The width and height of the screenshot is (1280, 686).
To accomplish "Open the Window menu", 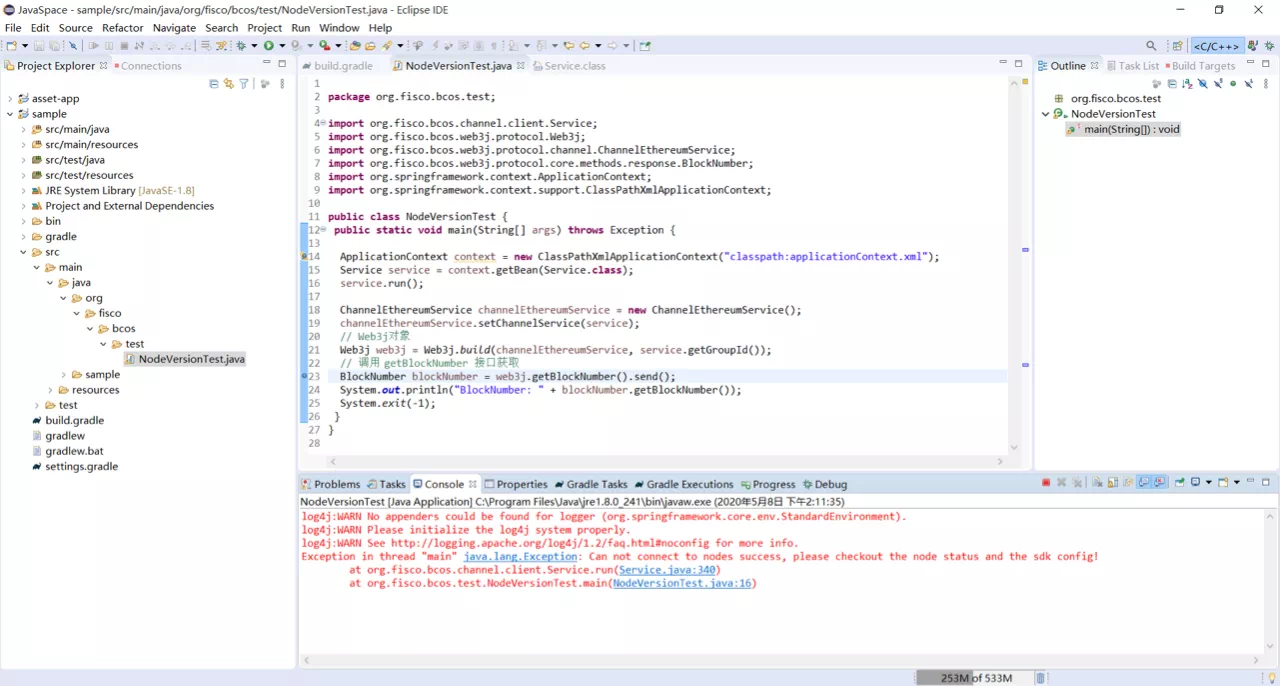I will [x=339, y=28].
